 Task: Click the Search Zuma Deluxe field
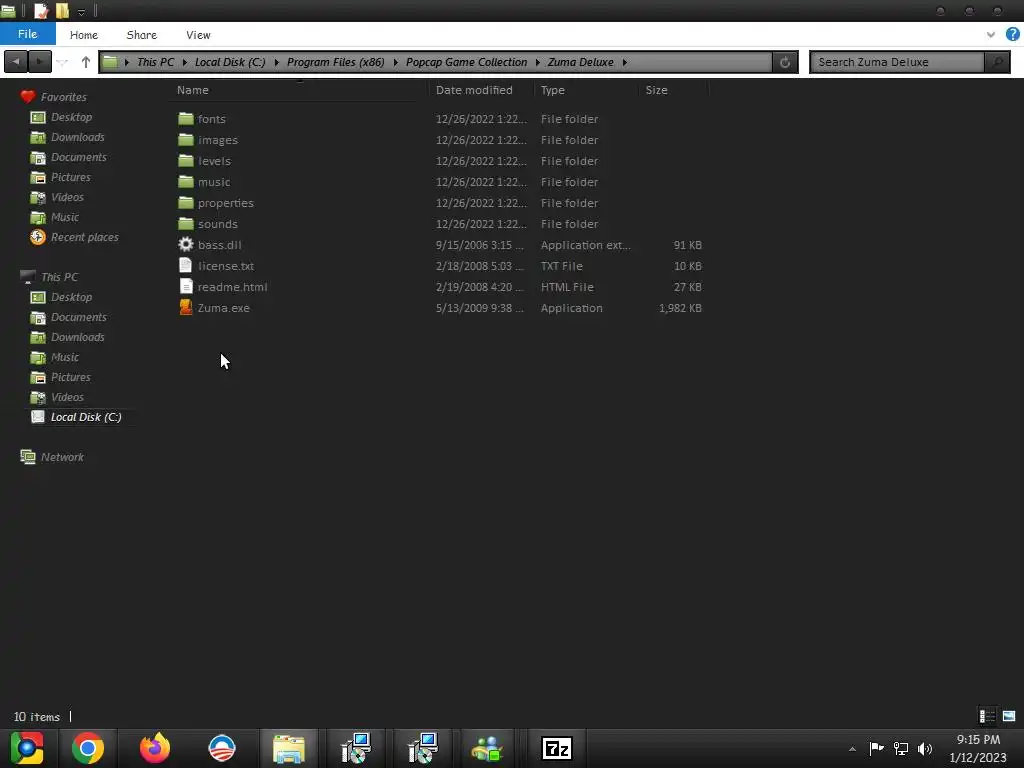[897, 62]
